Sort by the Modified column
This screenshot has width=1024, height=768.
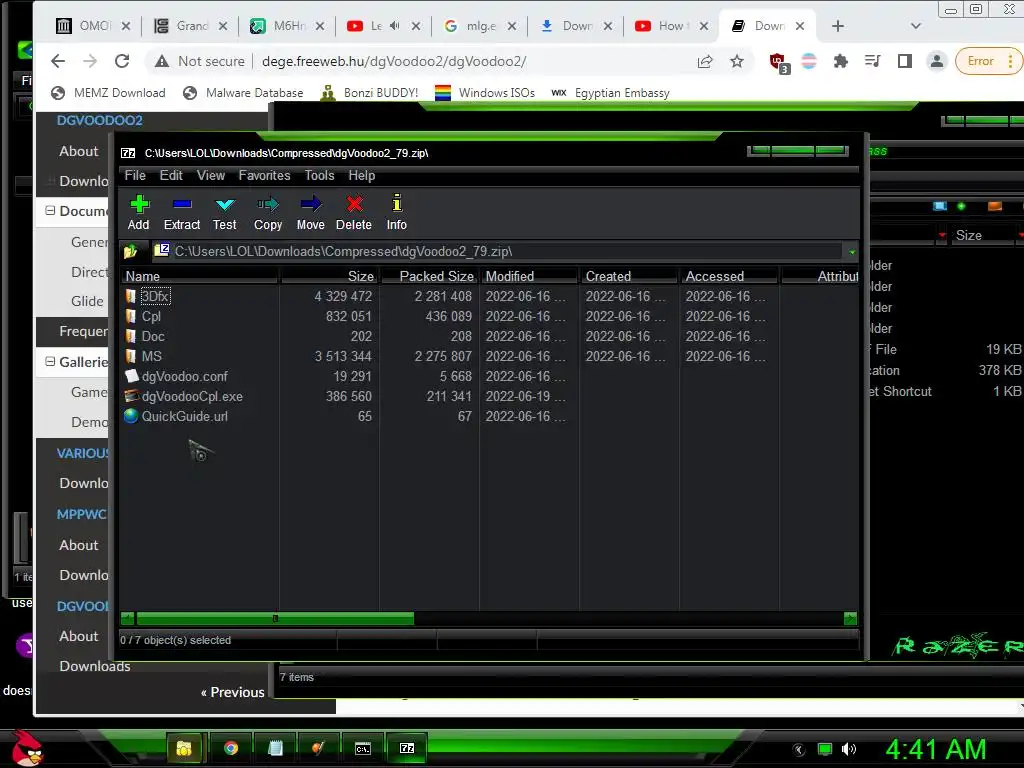(530, 276)
